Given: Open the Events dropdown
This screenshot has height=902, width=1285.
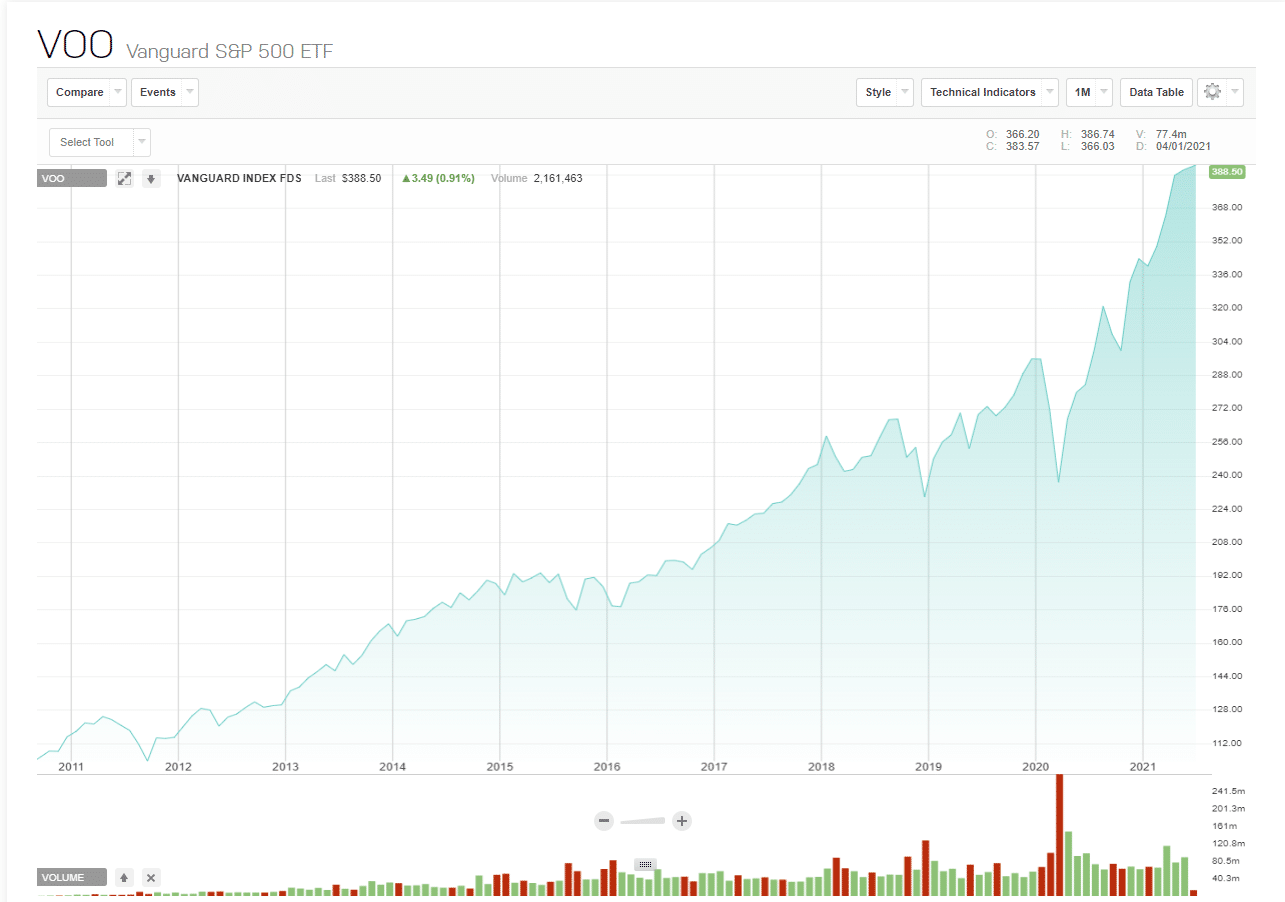Looking at the screenshot, I should coord(165,92).
